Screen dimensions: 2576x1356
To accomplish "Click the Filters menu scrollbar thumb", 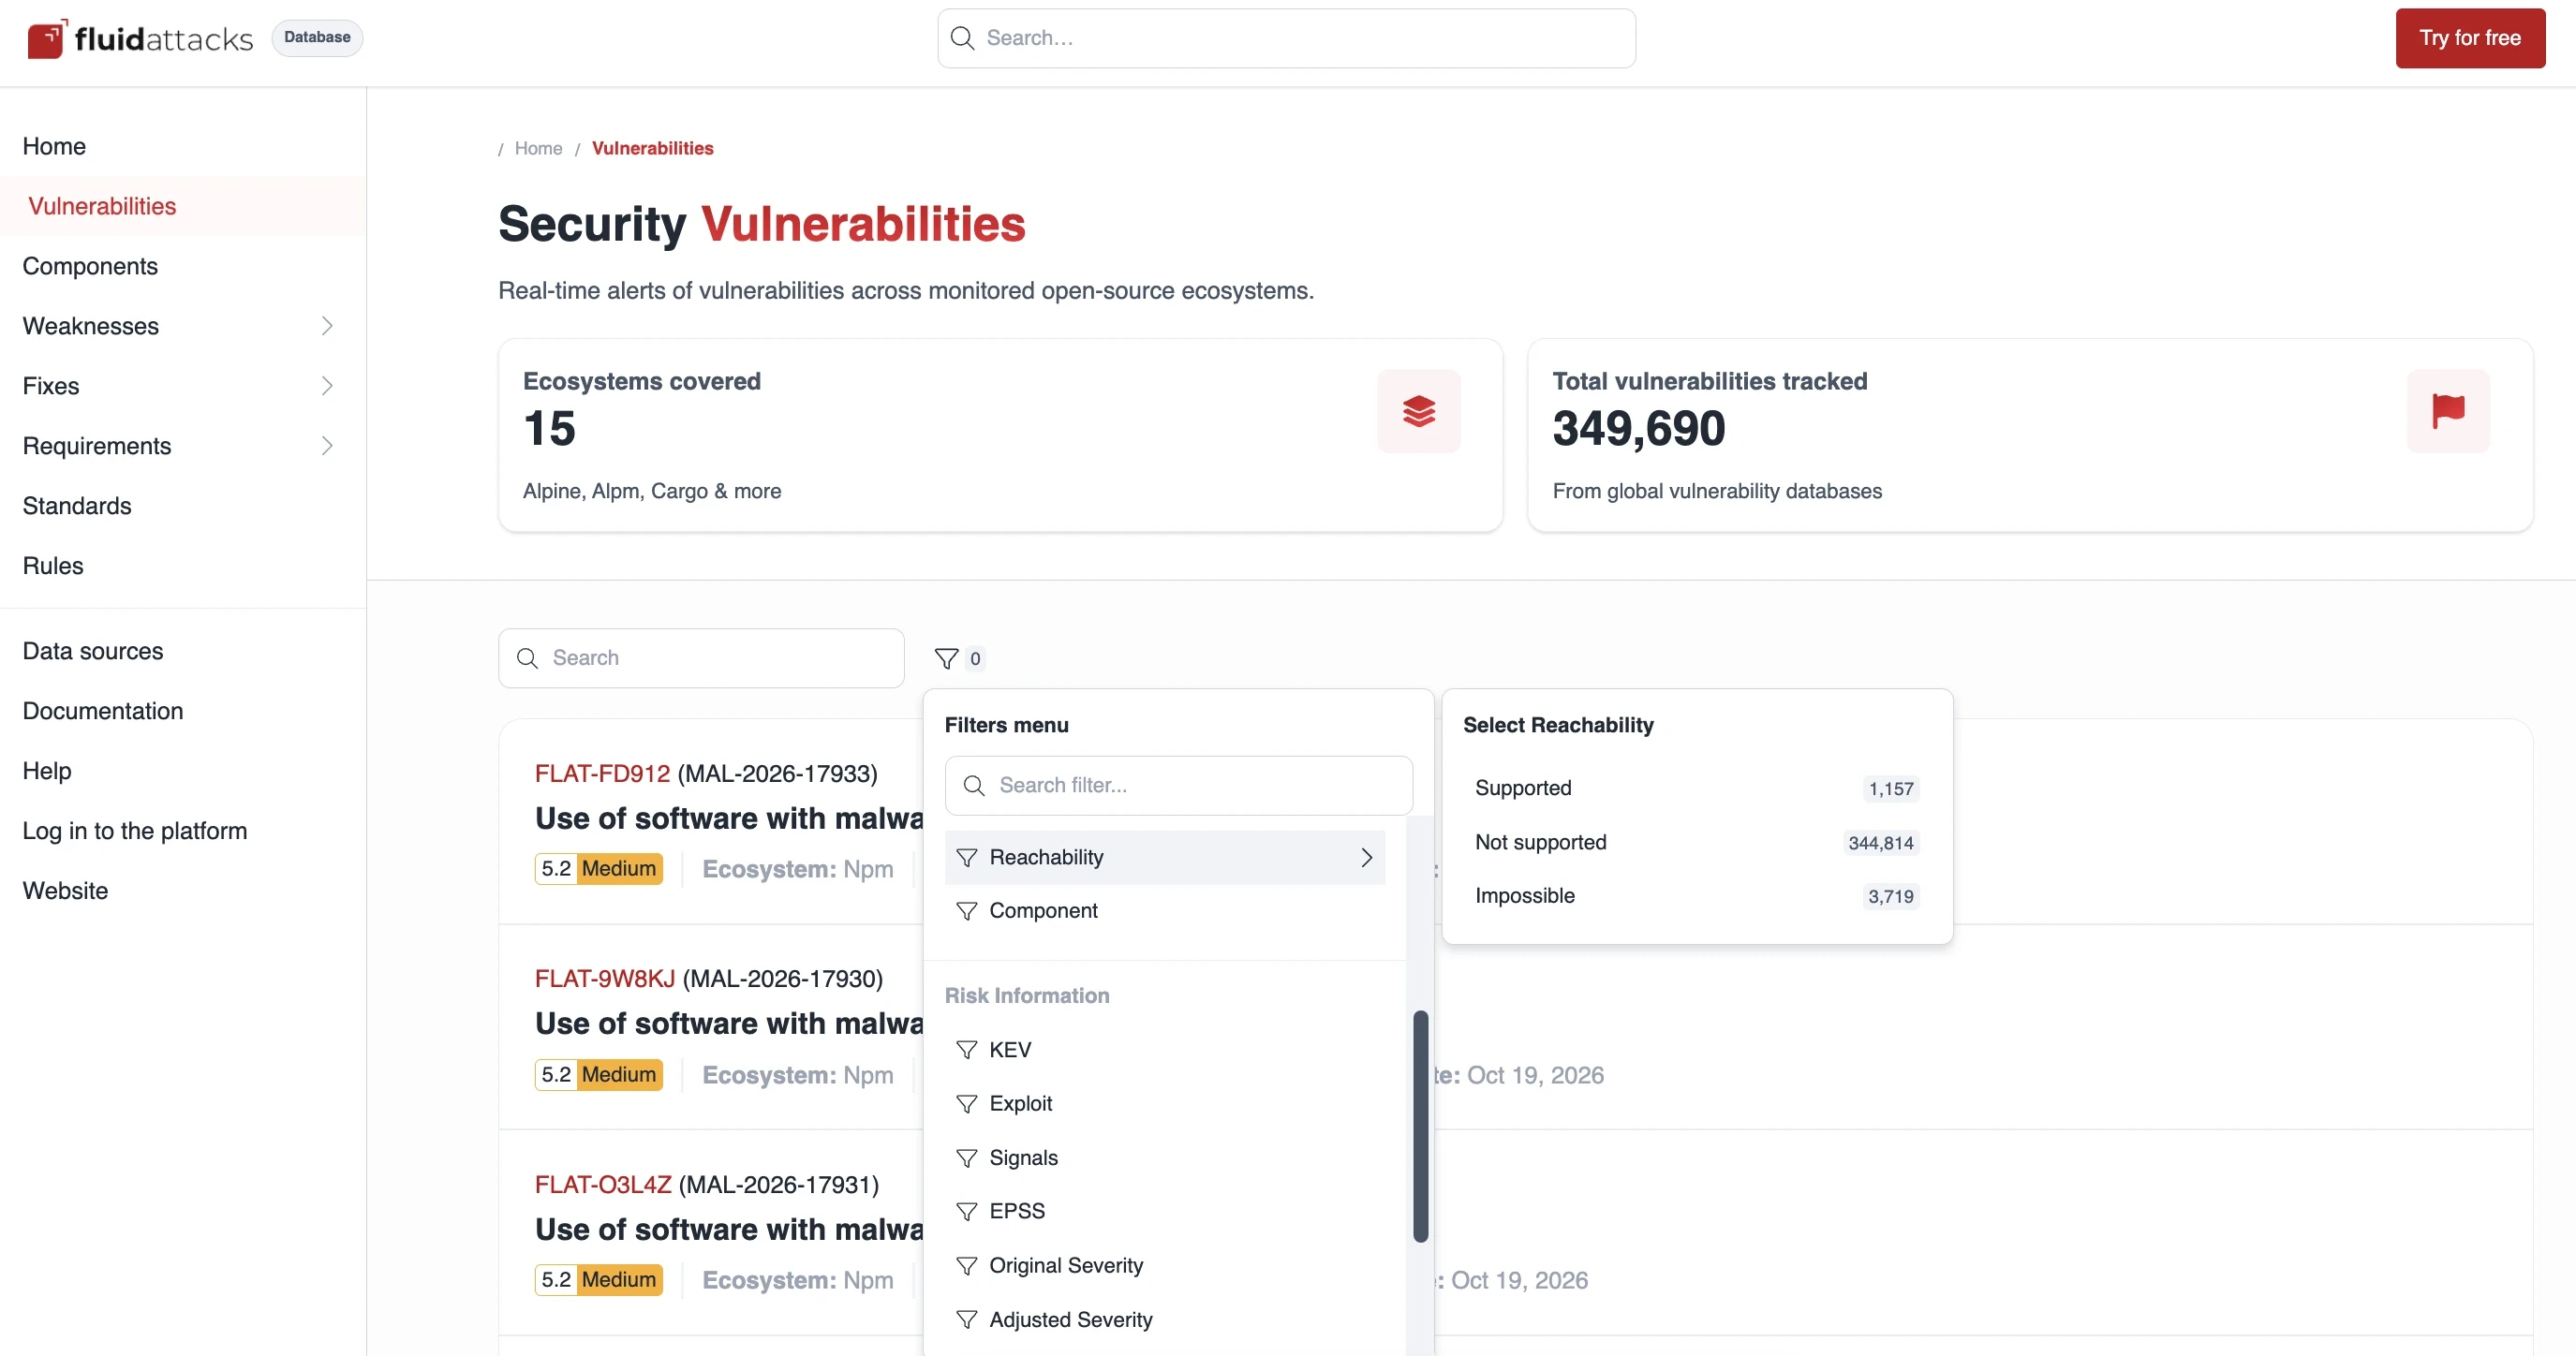I will pos(1420,1127).
